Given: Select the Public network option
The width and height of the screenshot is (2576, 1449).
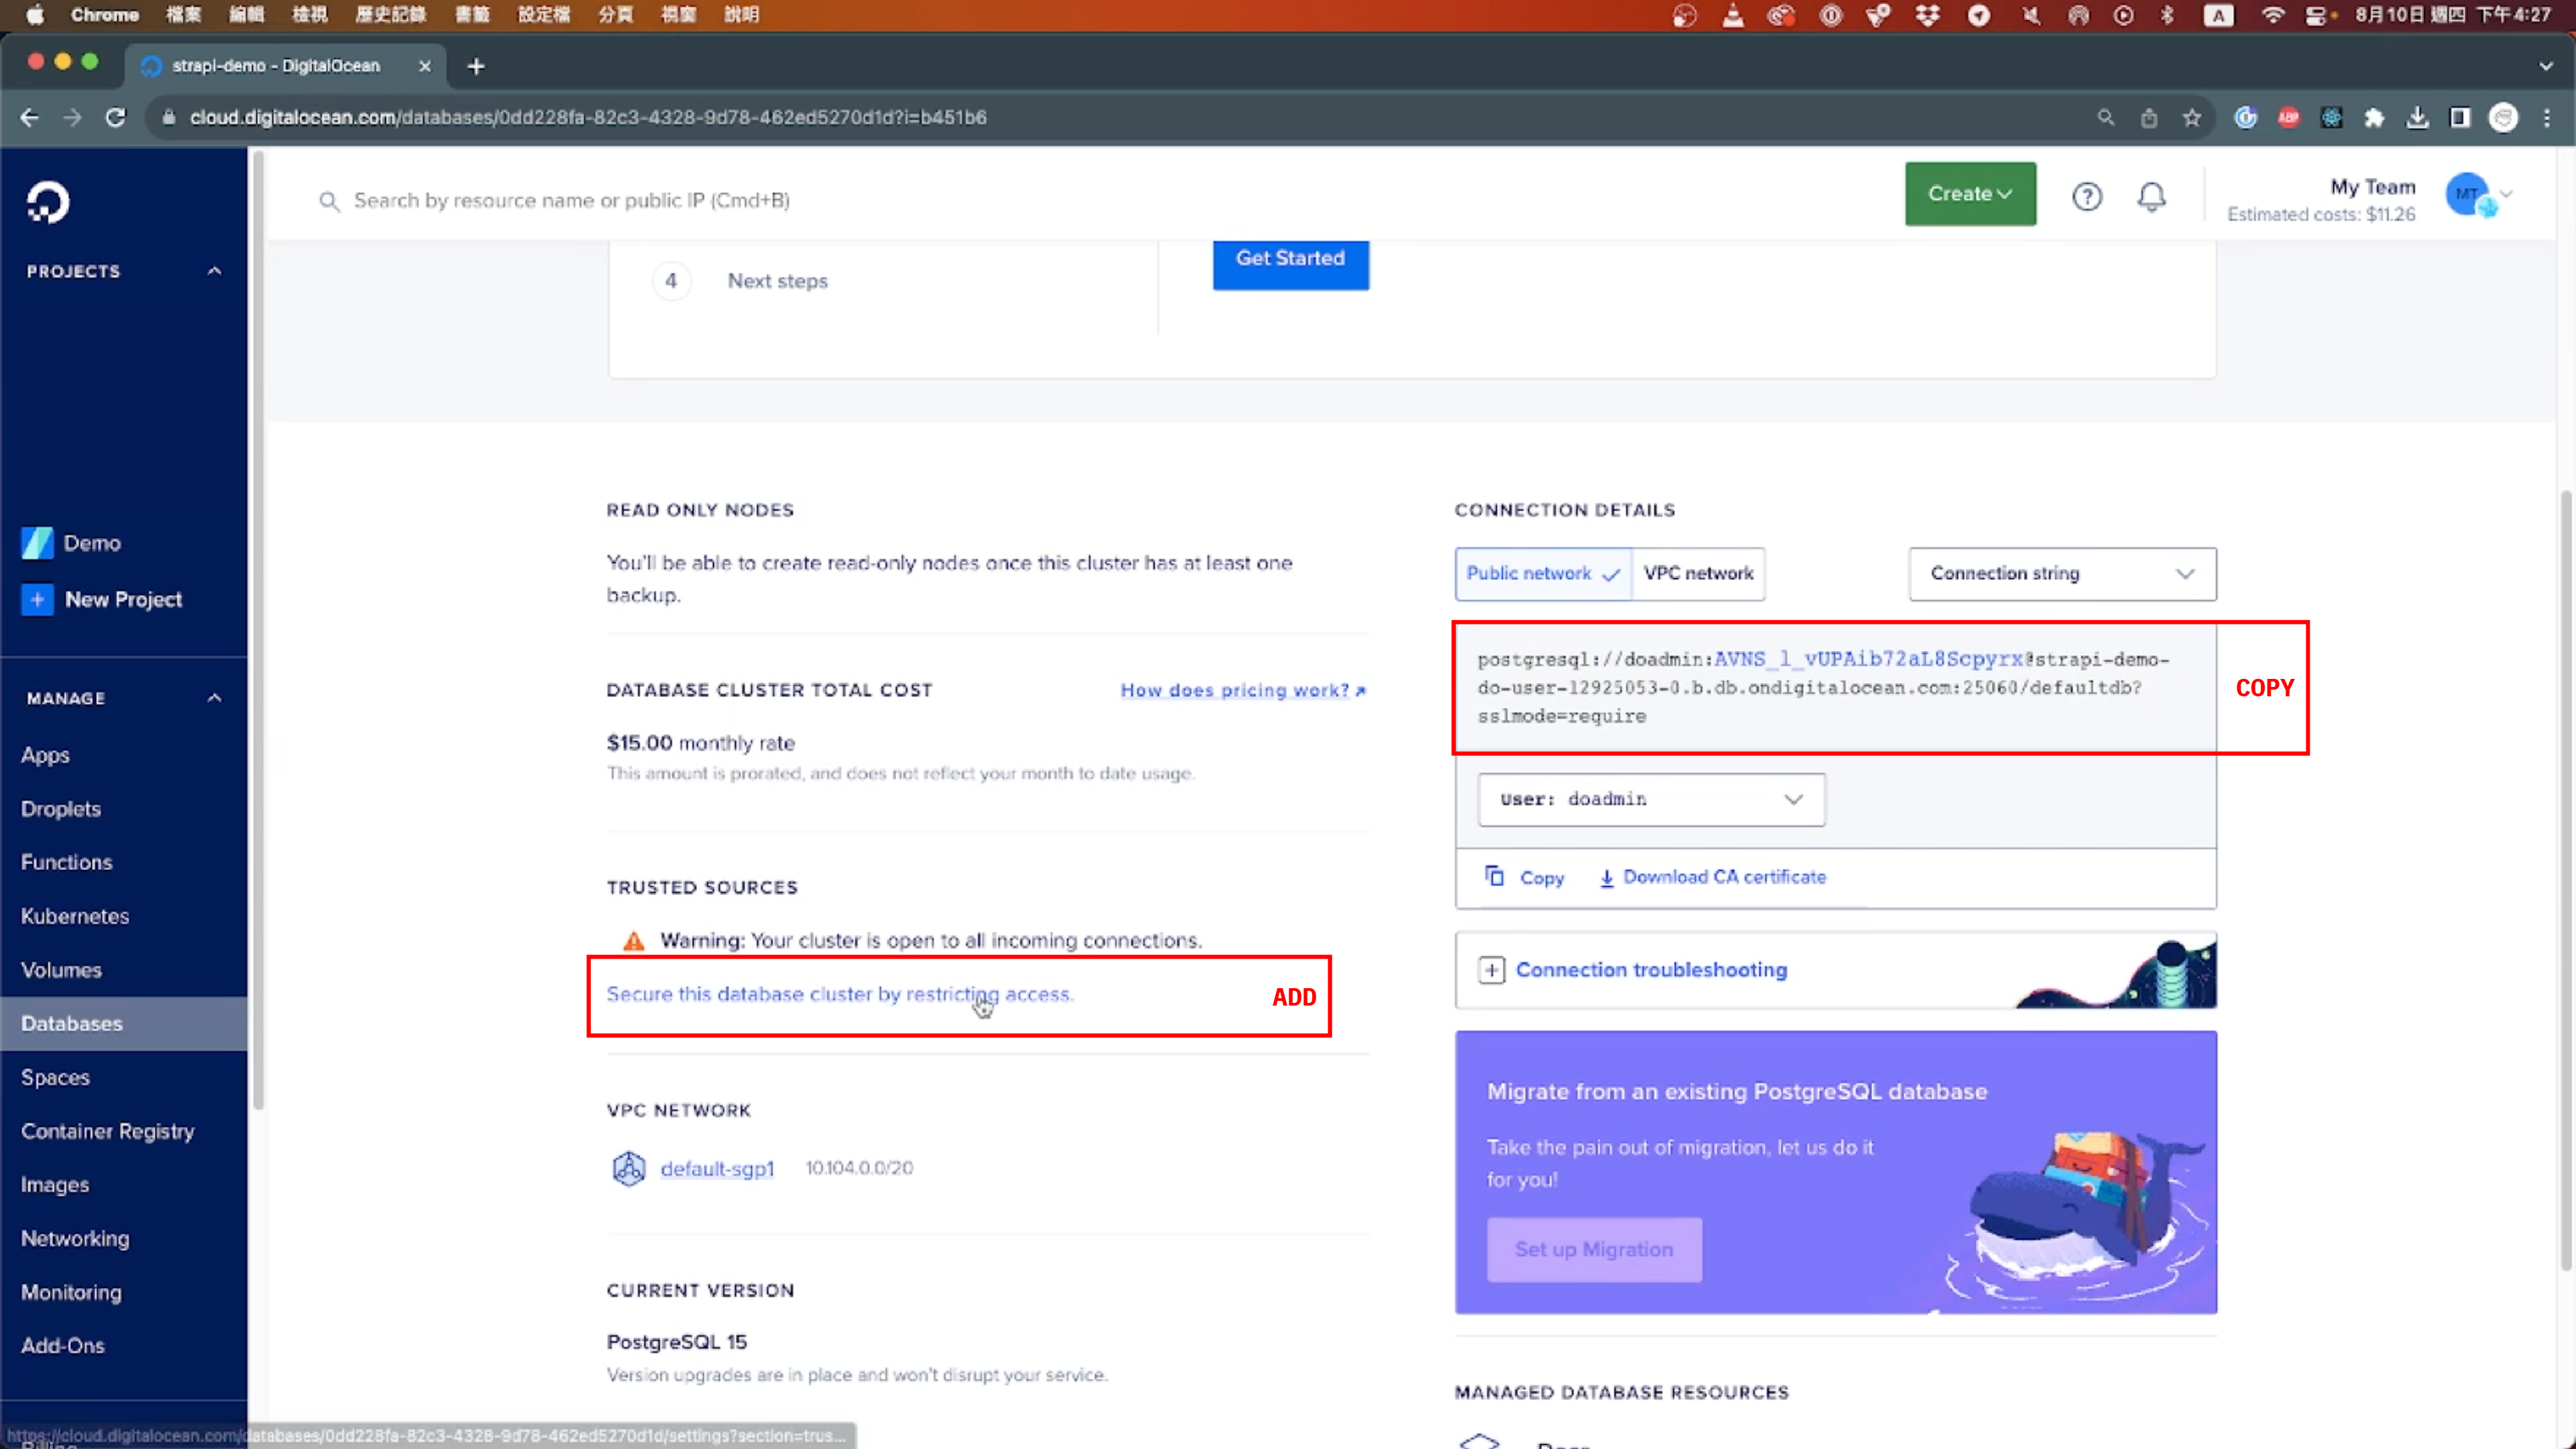Looking at the screenshot, I should pyautogui.click(x=1530, y=573).
